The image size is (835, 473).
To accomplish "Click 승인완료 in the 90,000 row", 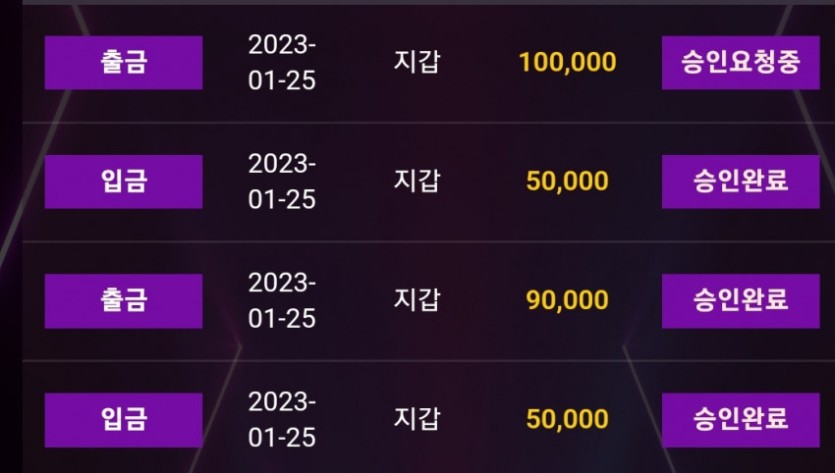I will point(741,301).
